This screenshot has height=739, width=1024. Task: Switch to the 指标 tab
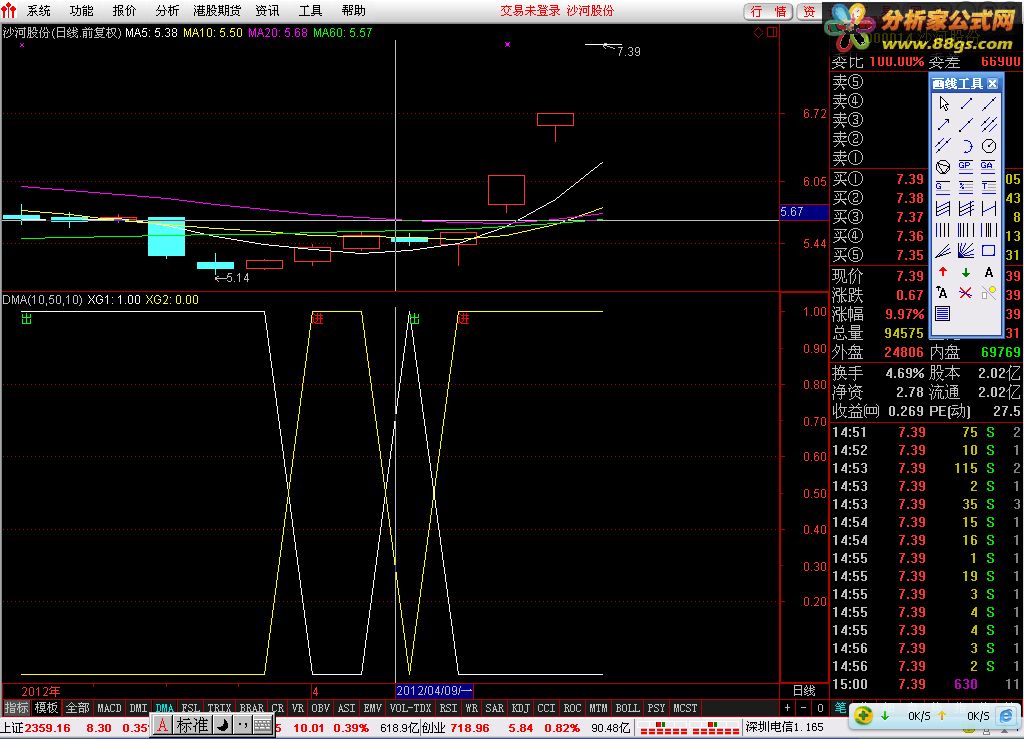click(x=16, y=708)
